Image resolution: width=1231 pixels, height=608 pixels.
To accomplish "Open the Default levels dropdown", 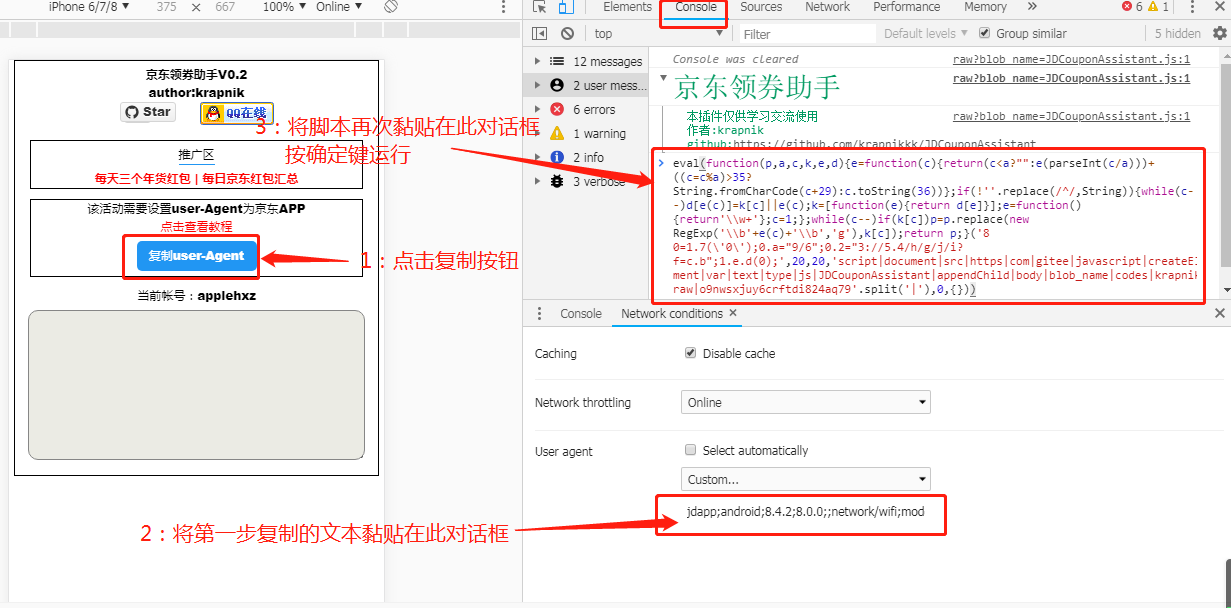I will coord(926,33).
